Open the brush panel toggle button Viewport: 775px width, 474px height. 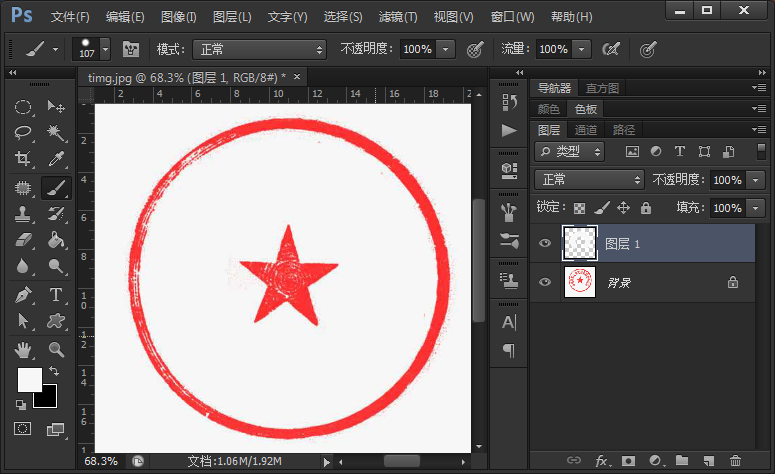(130, 49)
